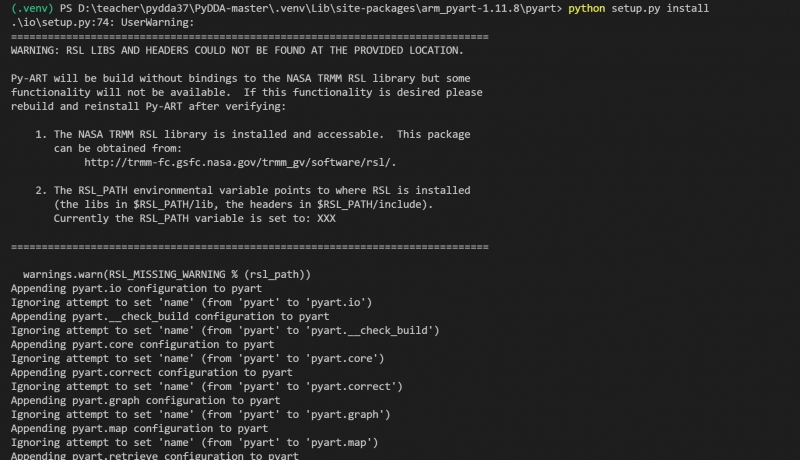
Task: Click the "Appending pyart.retrieve configuration" line
Action: click(155, 455)
